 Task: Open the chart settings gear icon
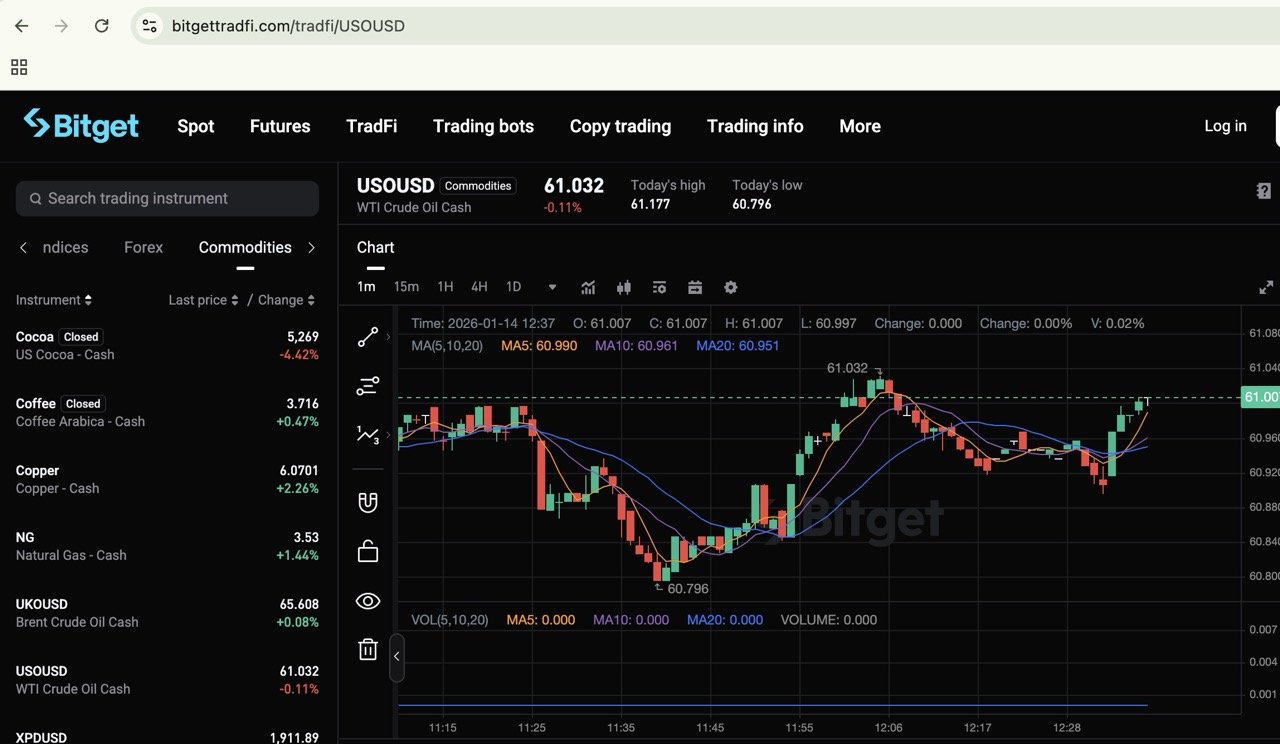tap(731, 287)
